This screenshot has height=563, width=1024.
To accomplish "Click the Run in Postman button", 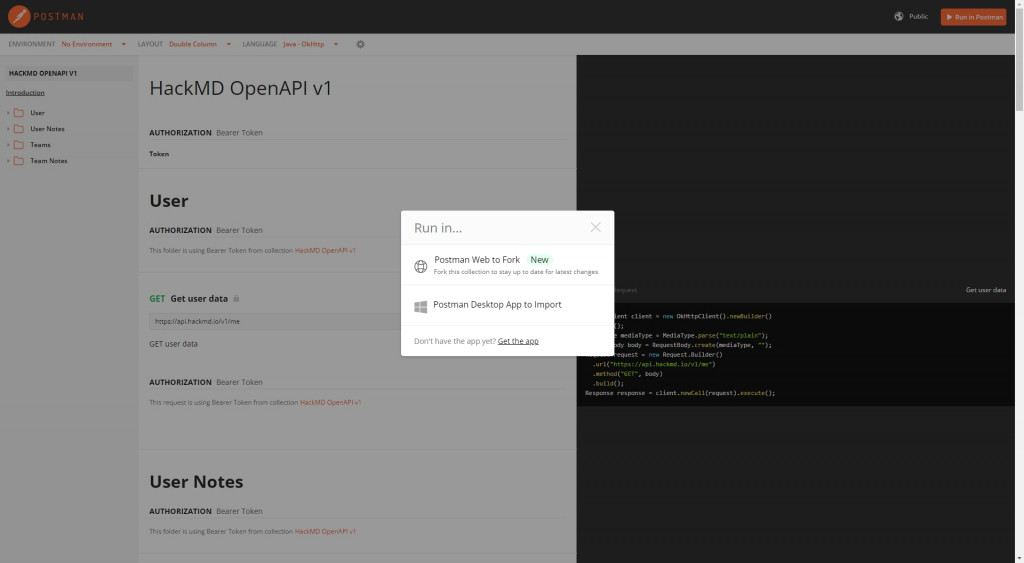I will [973, 17].
